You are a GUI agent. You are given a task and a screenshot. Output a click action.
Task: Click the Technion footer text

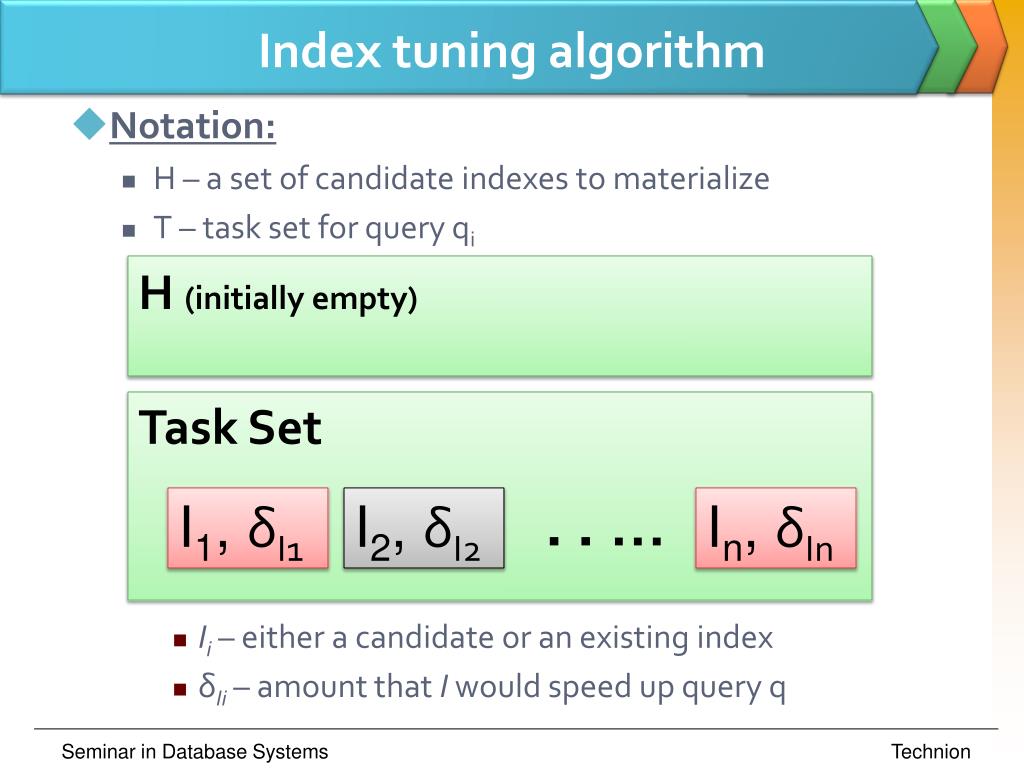(x=931, y=752)
